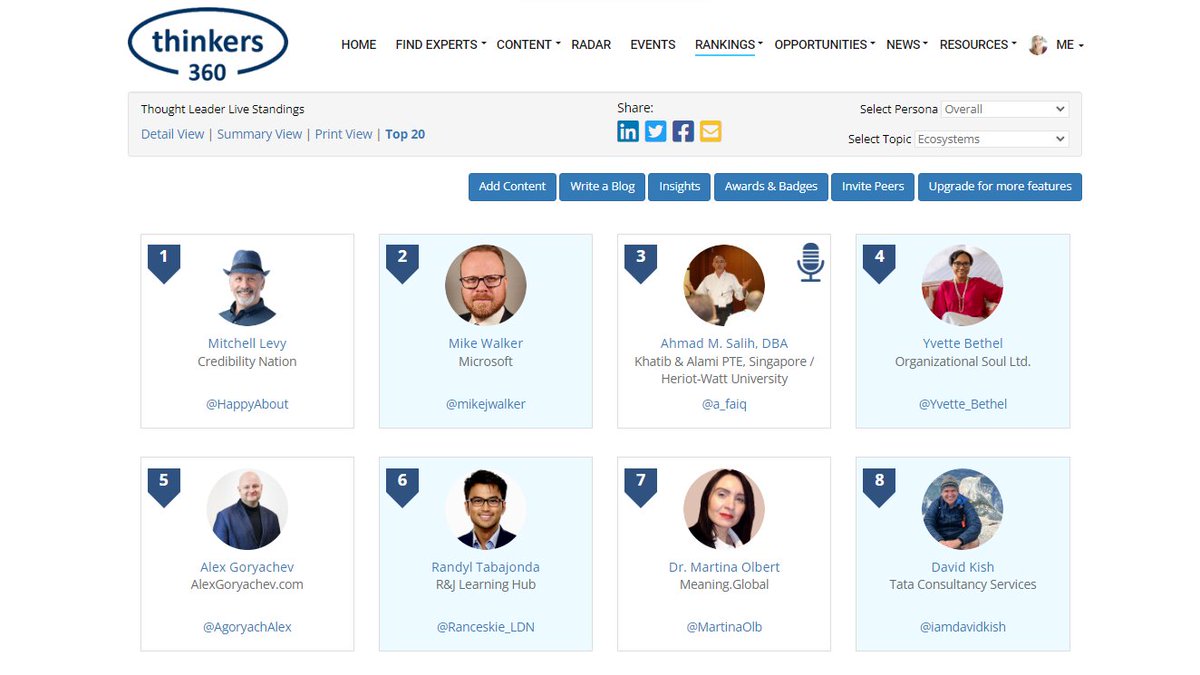Open Mike Walker's name link

486,343
